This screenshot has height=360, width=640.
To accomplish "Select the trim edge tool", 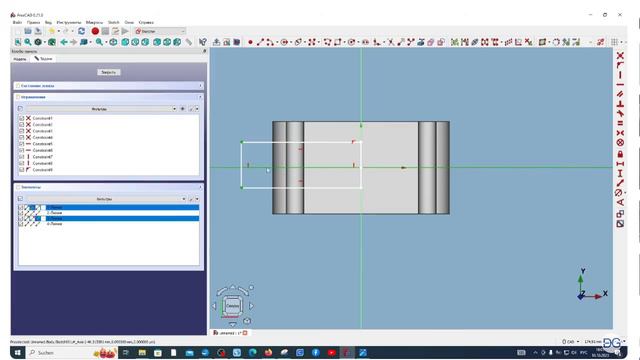I will [x=391, y=42].
